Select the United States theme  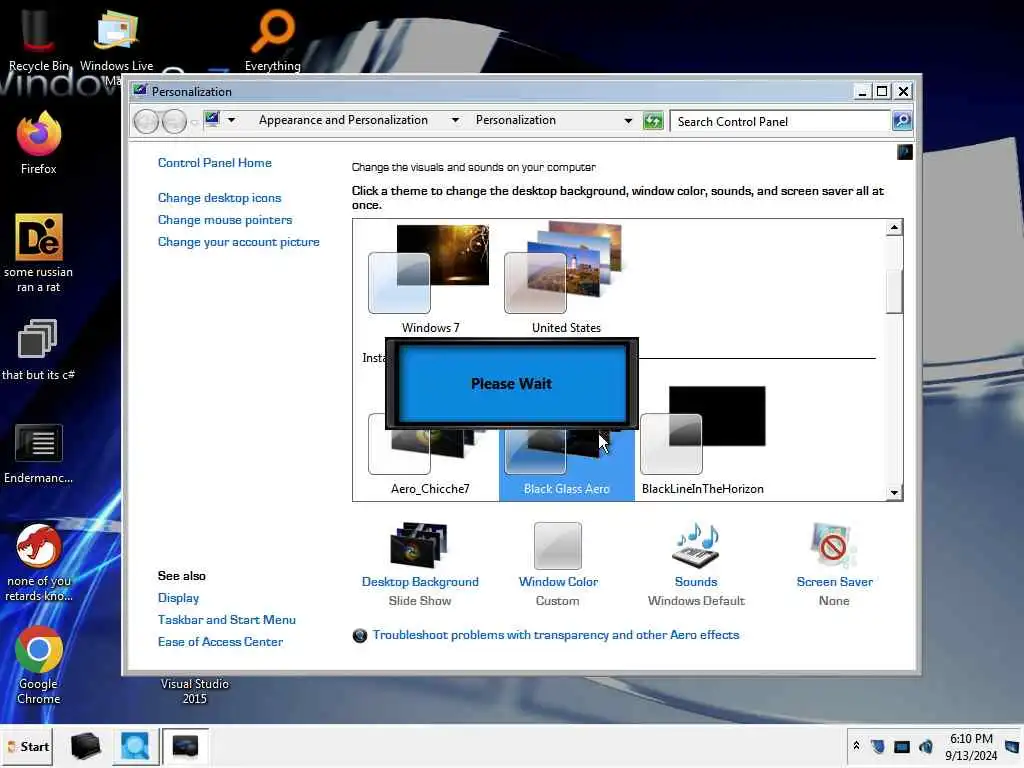tap(566, 280)
